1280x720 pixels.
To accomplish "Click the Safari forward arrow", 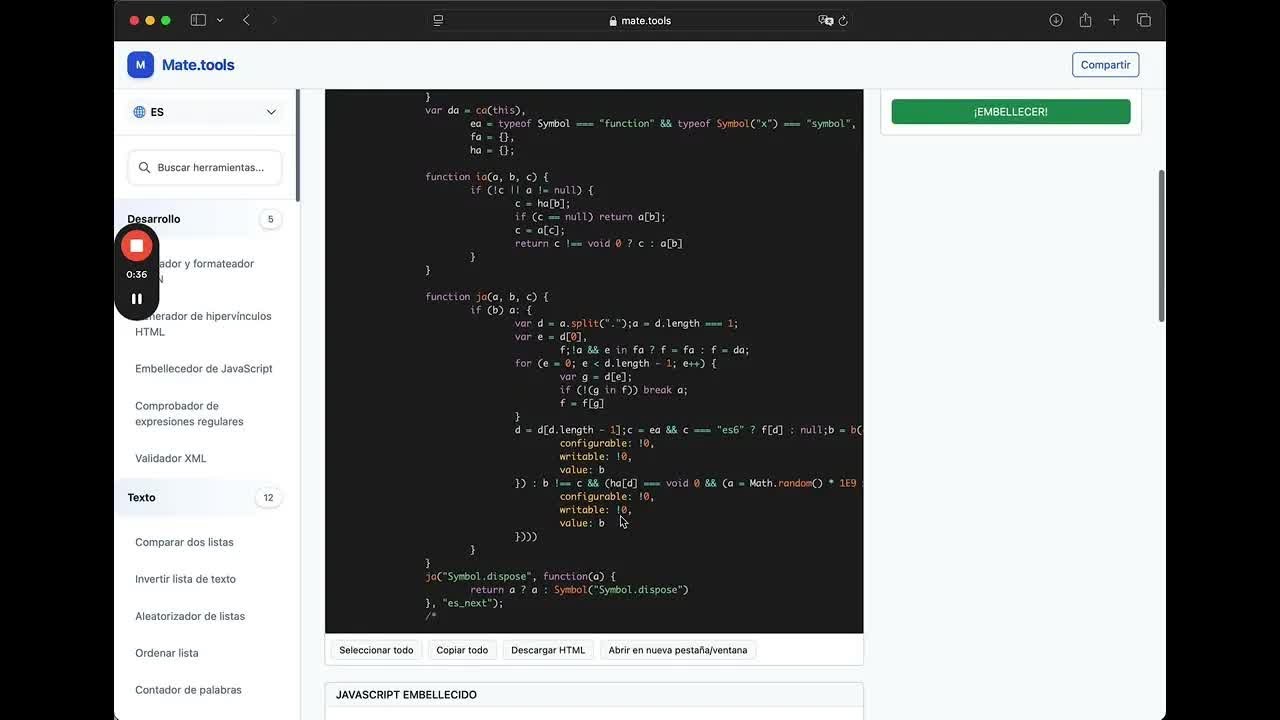I will [x=274, y=20].
